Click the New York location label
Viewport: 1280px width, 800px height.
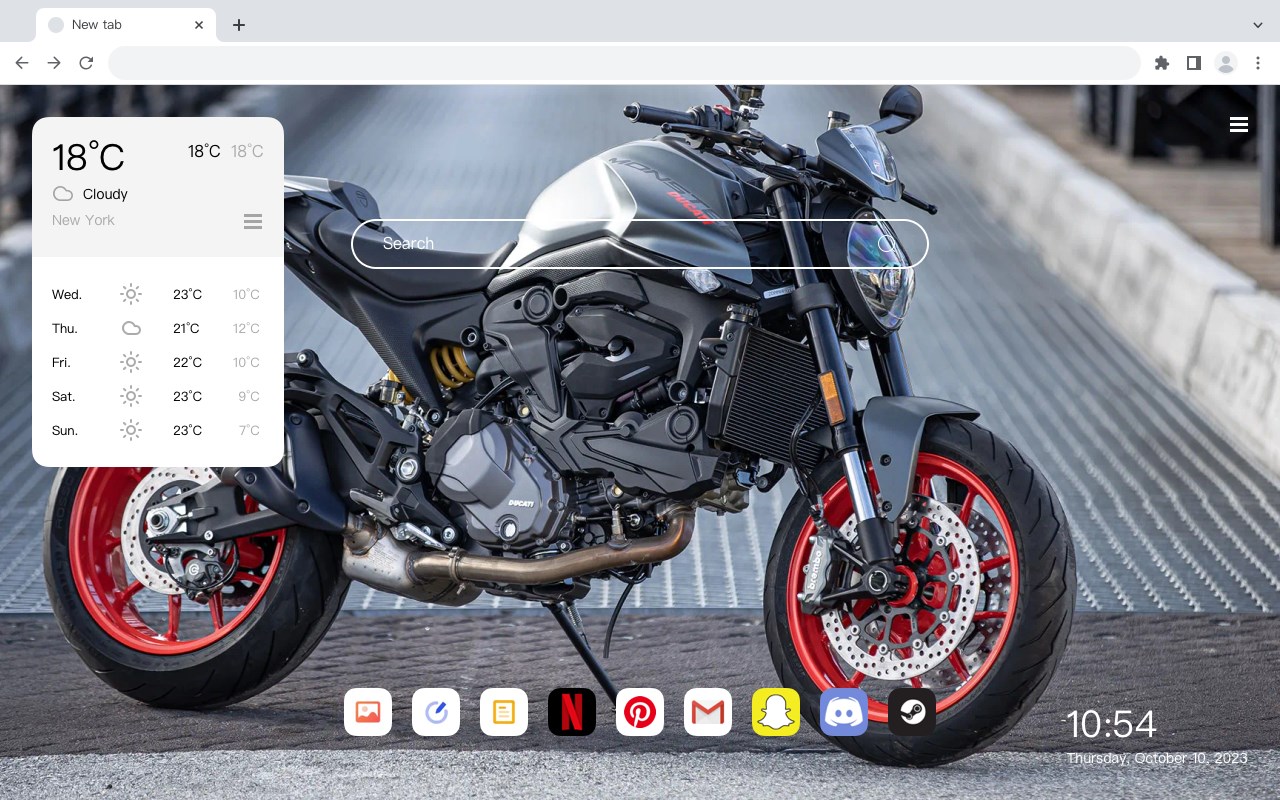pos(83,220)
